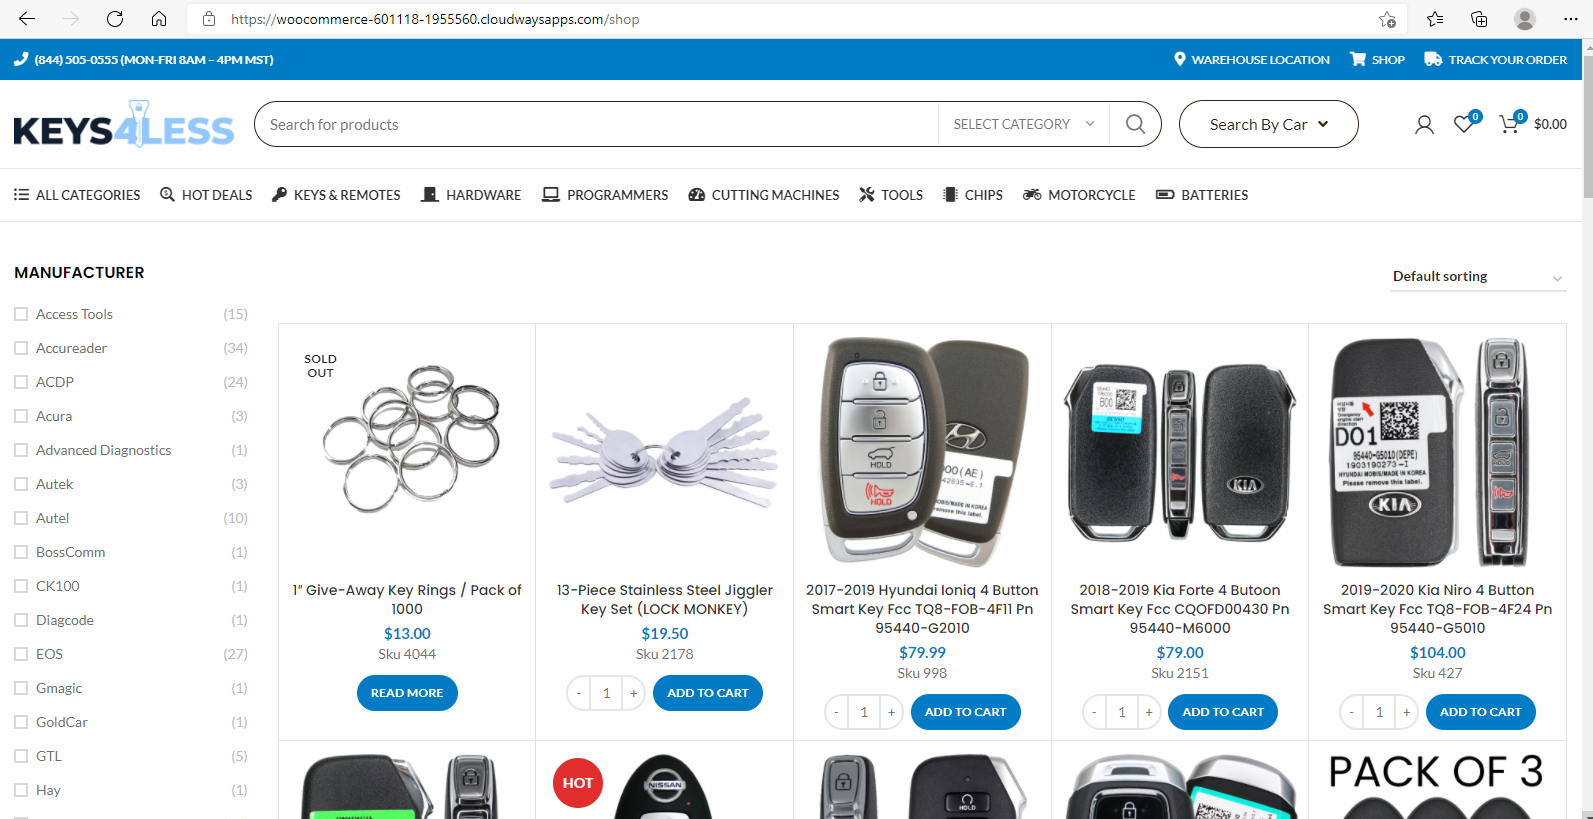
Task: Click Read More for Key Rings
Action: 407,693
